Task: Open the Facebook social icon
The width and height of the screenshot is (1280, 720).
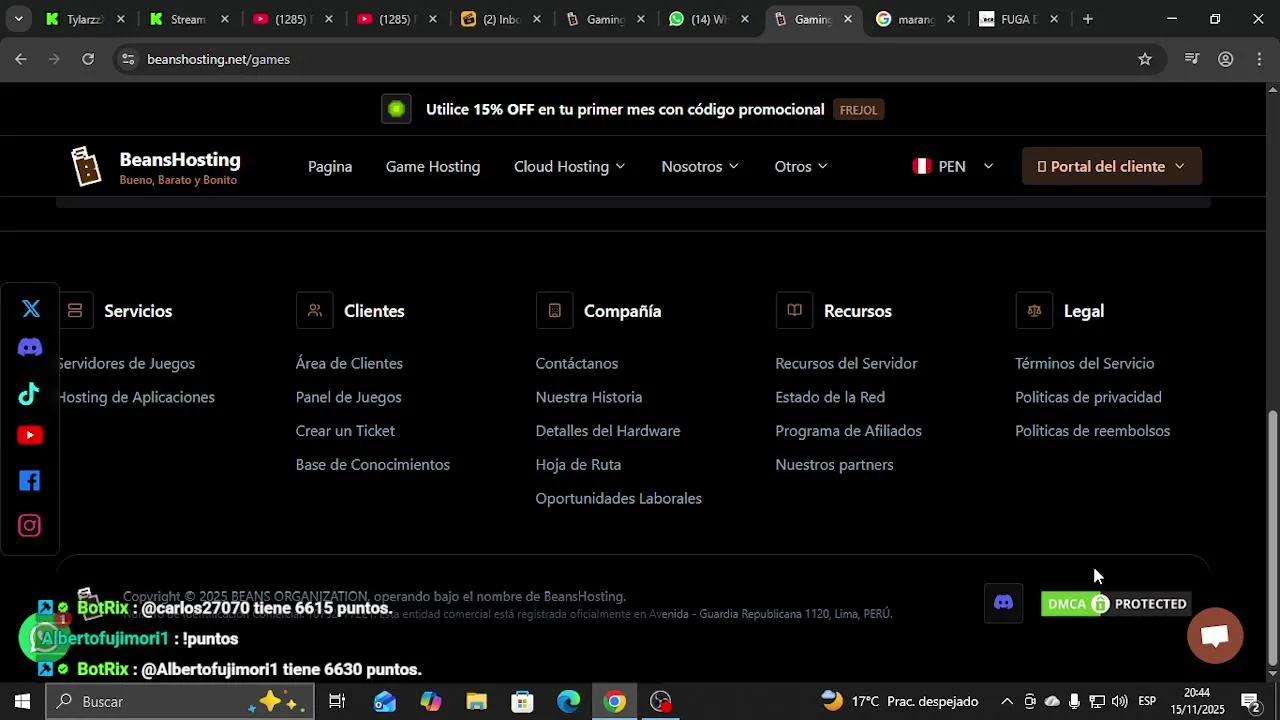Action: tap(30, 481)
